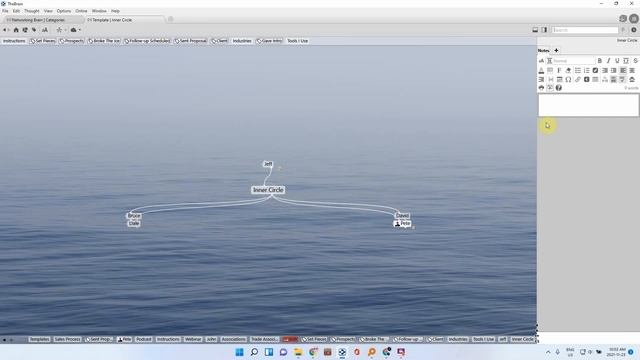The height and width of the screenshot is (360, 640).
Task: Open the Online menu
Action: [x=81, y=11]
